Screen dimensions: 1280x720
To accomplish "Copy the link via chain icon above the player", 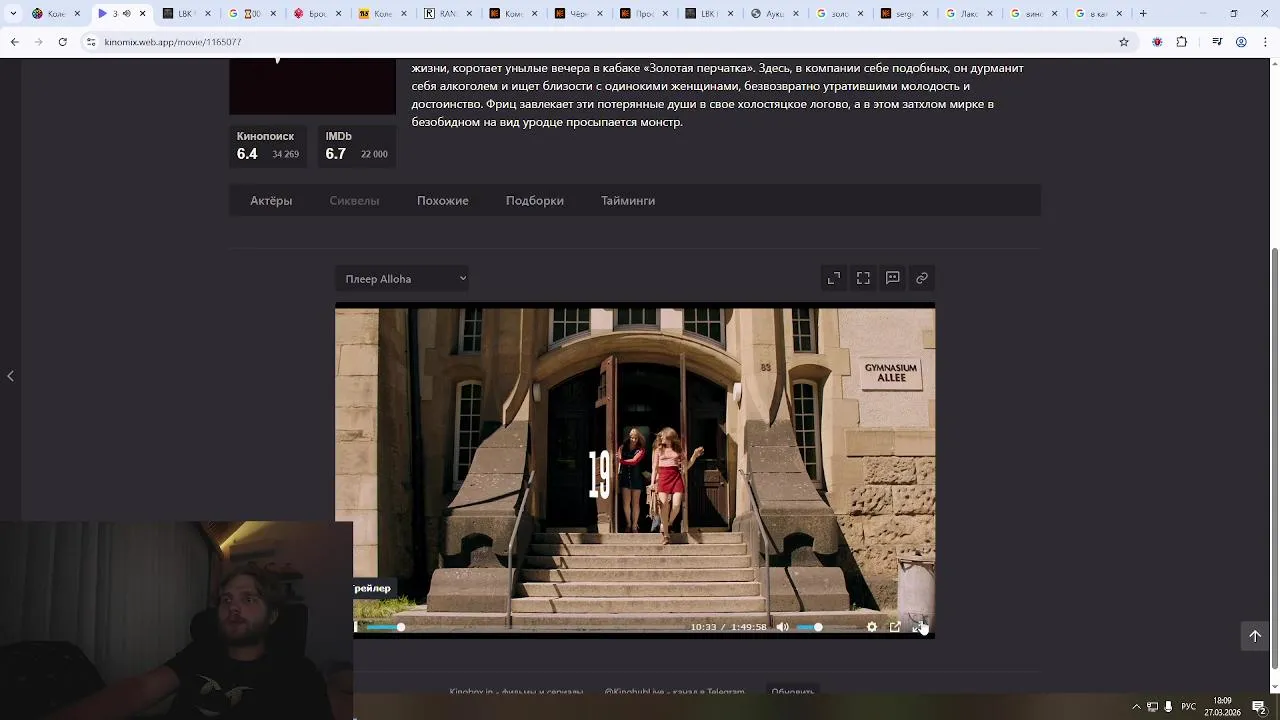I will coord(922,278).
